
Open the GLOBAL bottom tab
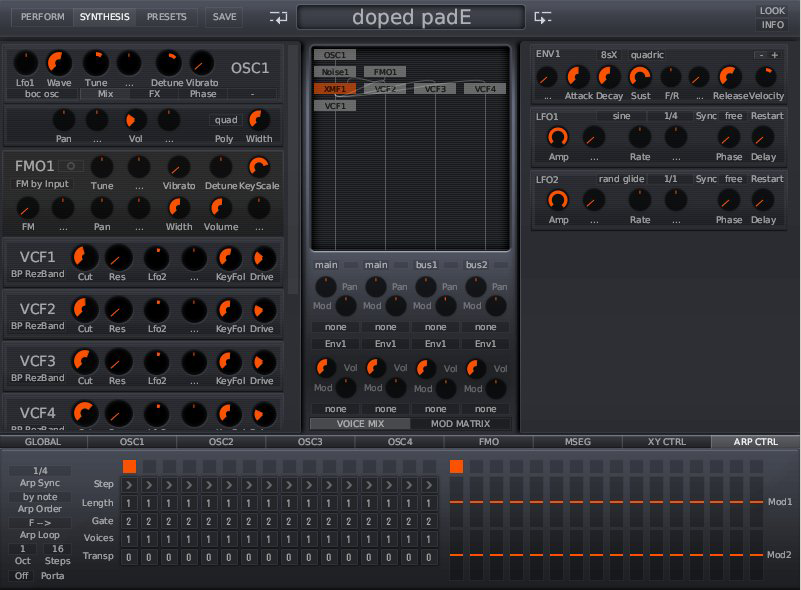tap(43, 442)
